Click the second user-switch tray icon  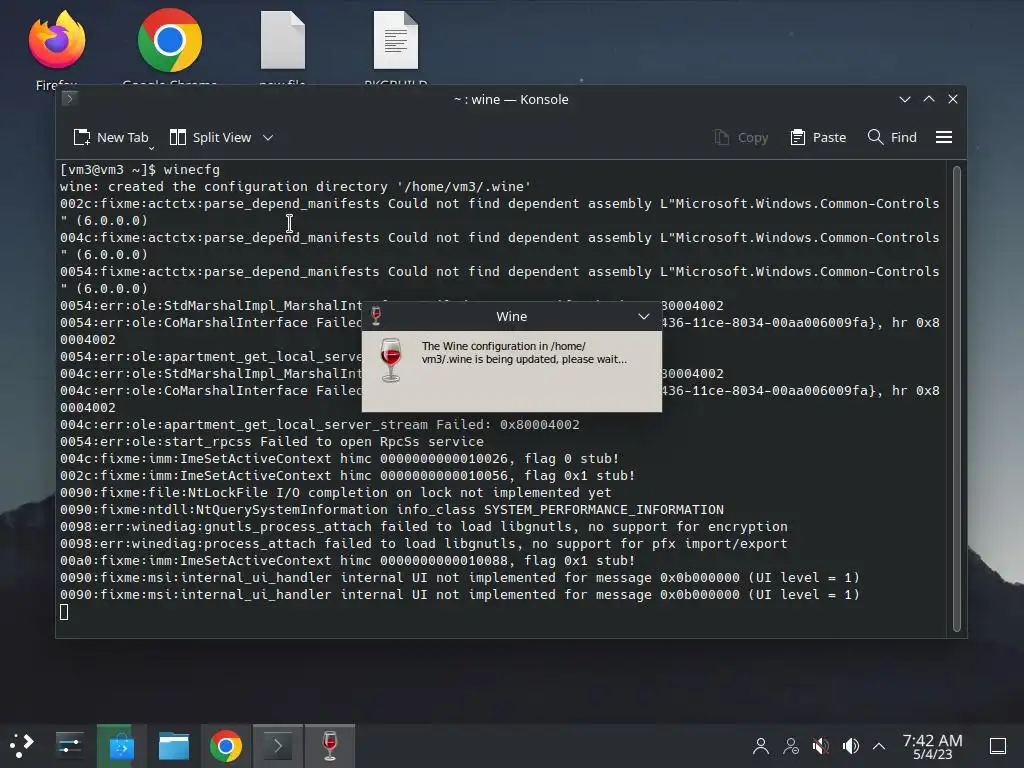coord(791,746)
